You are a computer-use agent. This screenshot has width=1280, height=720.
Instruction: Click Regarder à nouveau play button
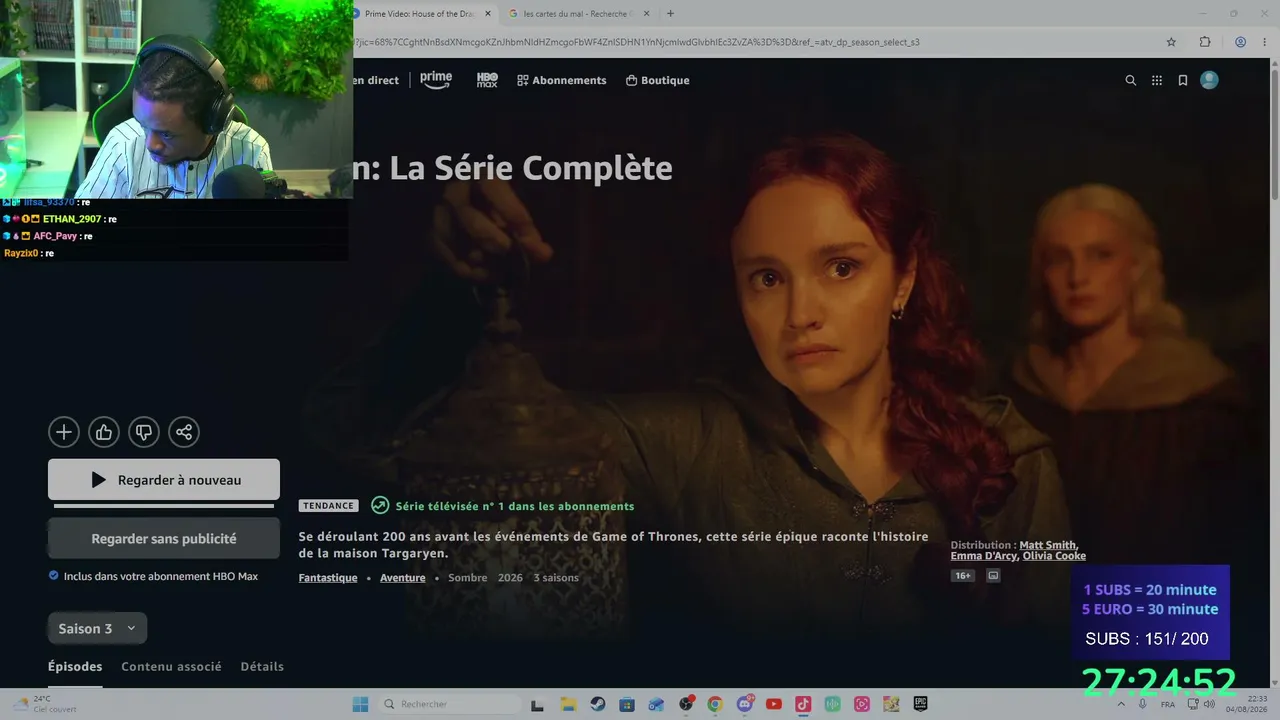[x=164, y=480]
